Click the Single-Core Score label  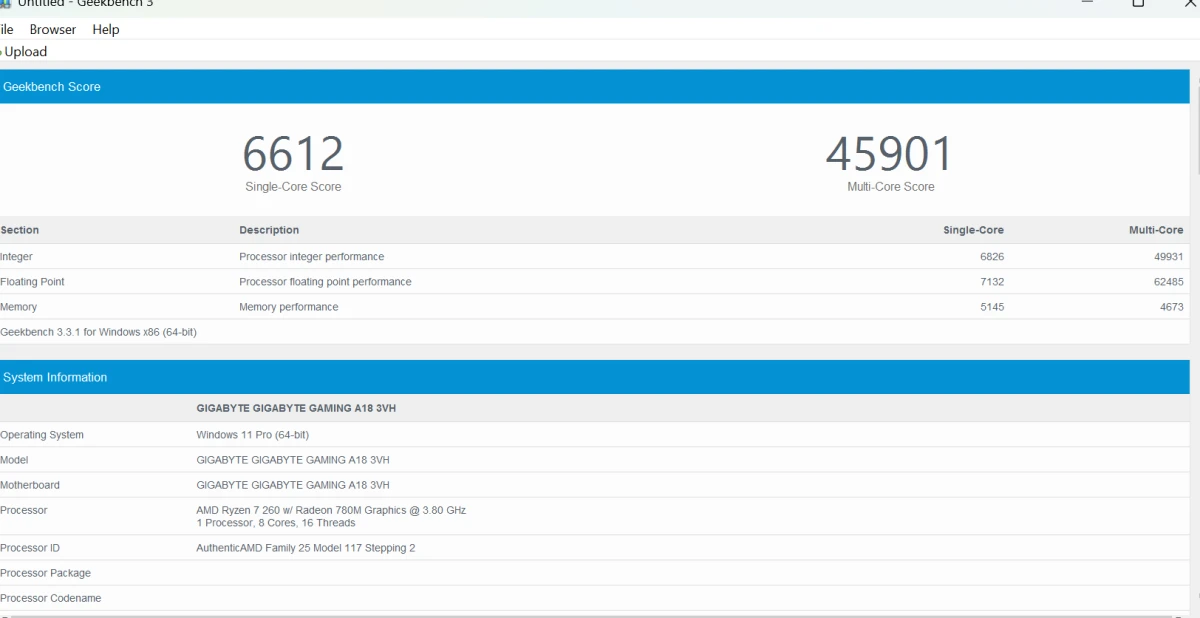[x=293, y=187]
